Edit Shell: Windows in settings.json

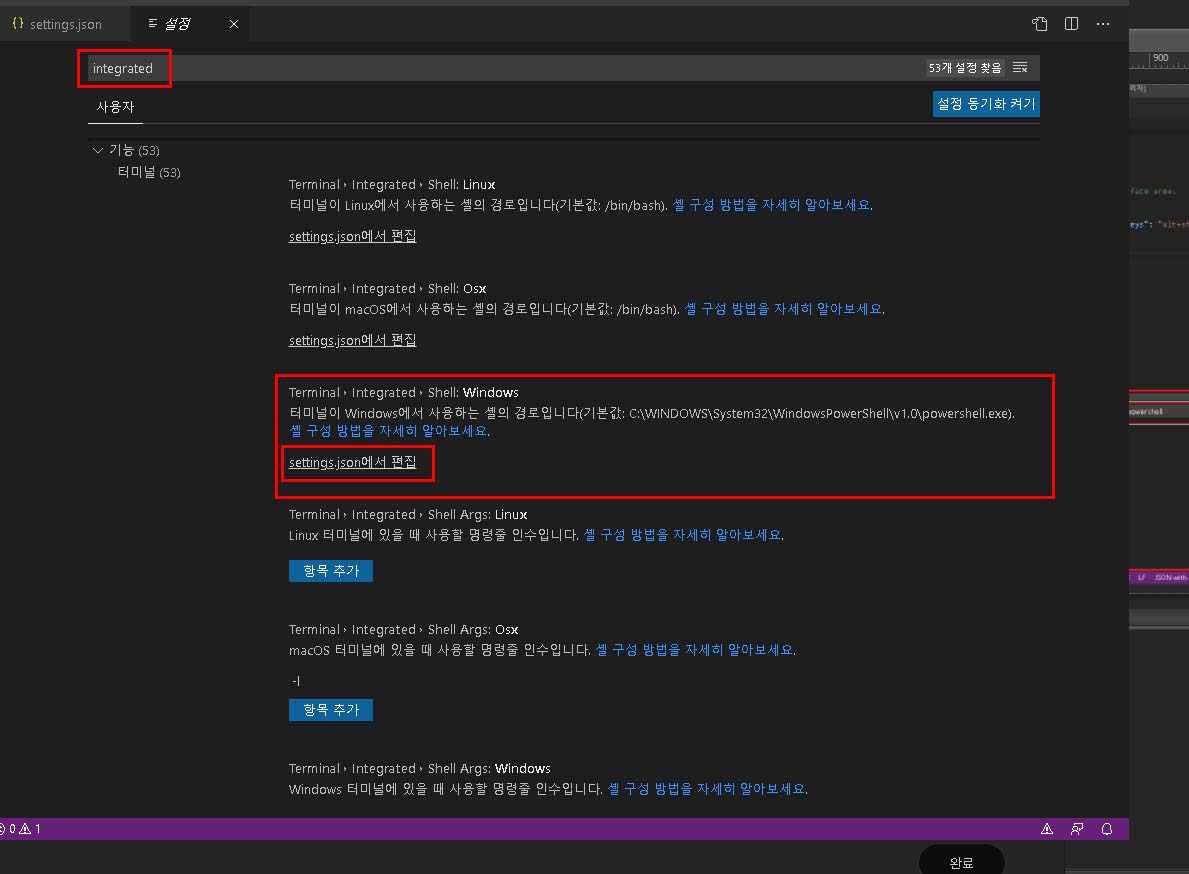[353, 462]
